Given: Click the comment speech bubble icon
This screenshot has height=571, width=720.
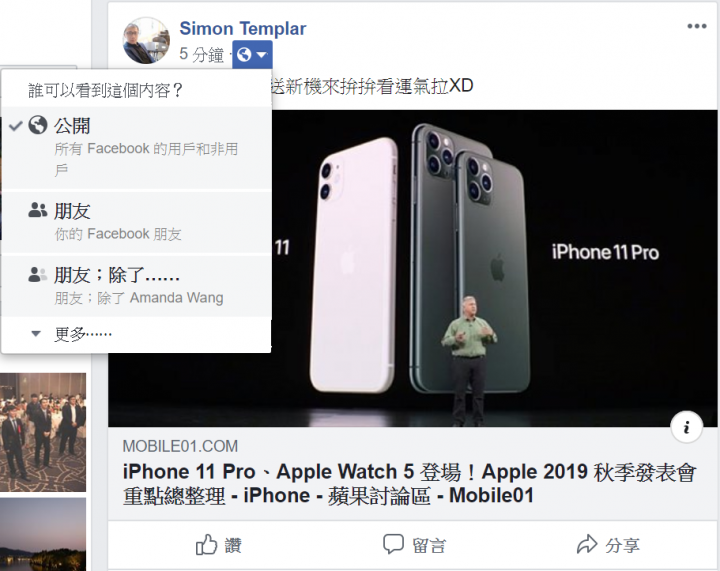Looking at the screenshot, I should 393,544.
